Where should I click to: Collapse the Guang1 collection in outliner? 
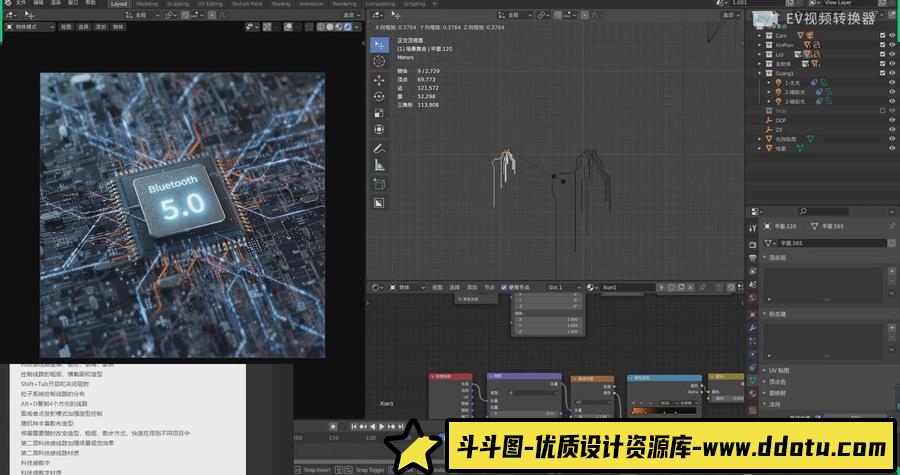tap(760, 73)
